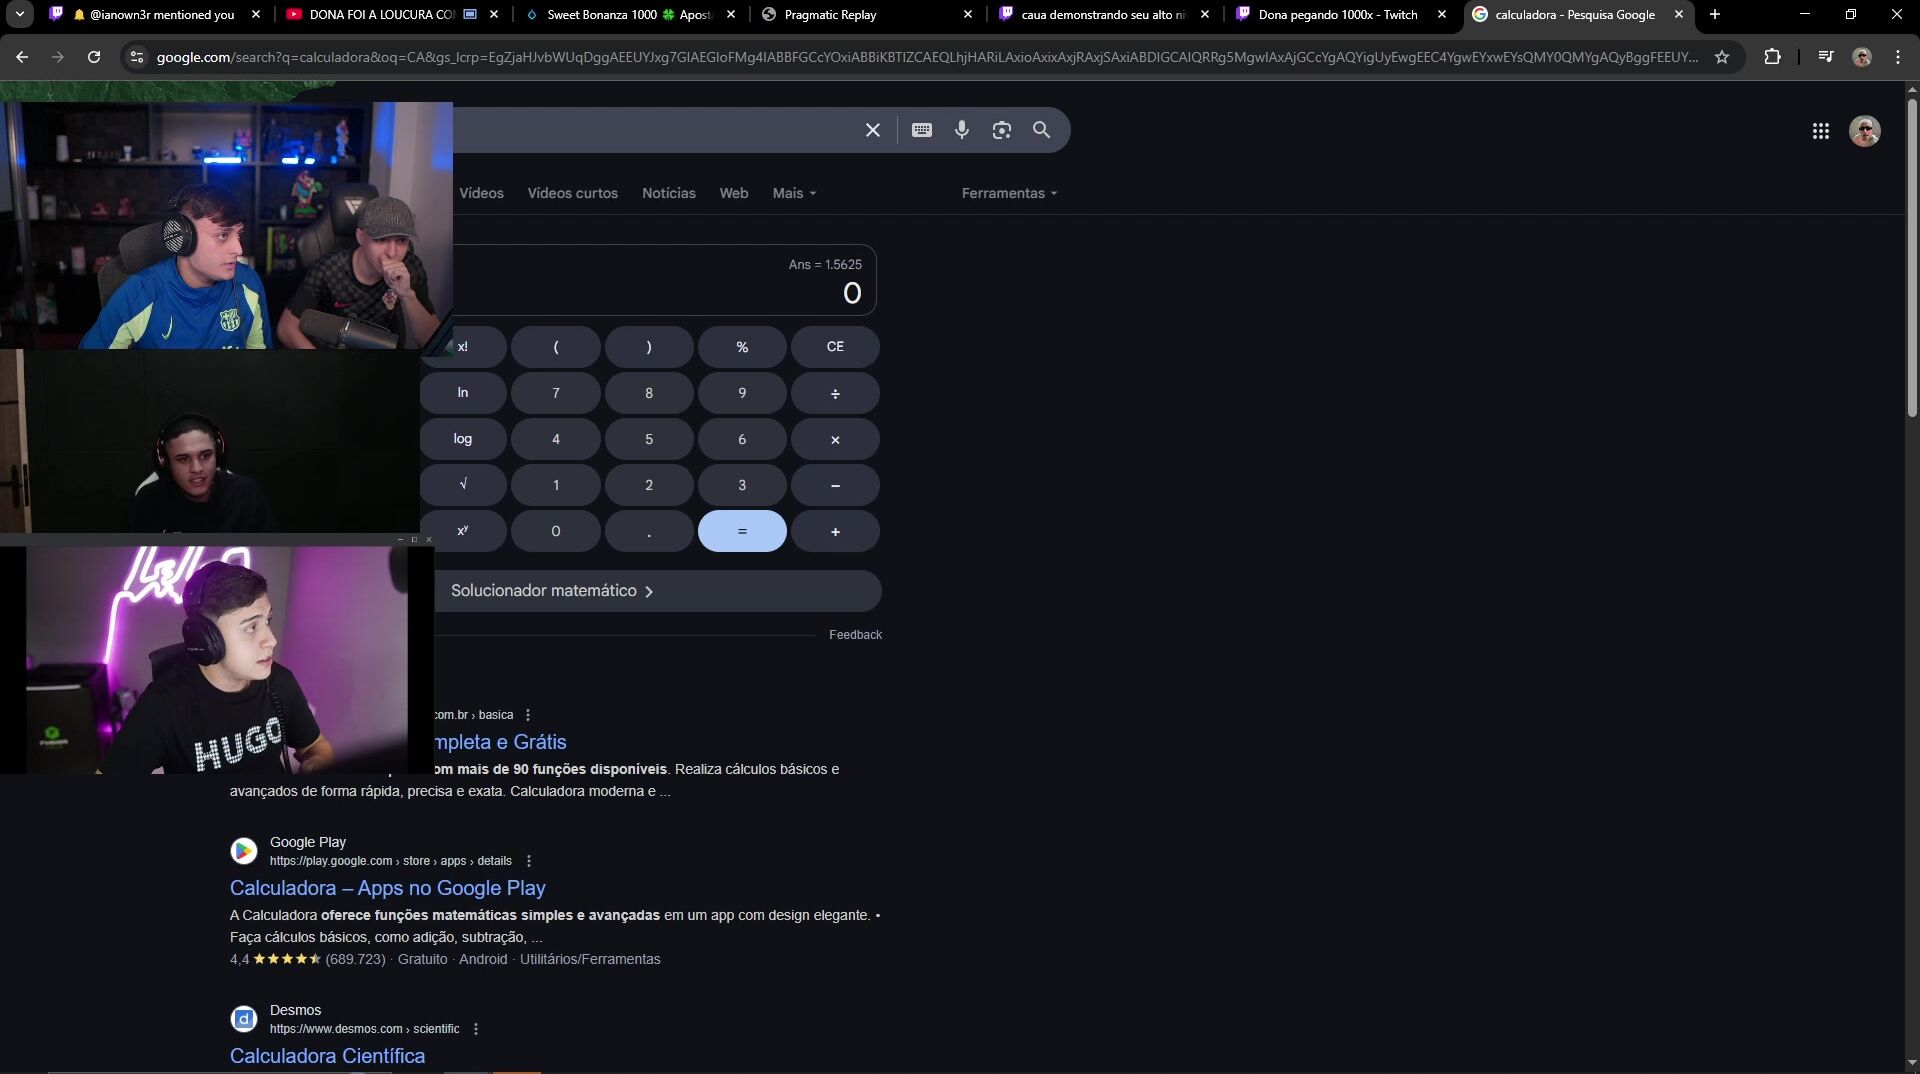Switch to the Dona pegando 1000x Twitch tab

tap(1340, 14)
